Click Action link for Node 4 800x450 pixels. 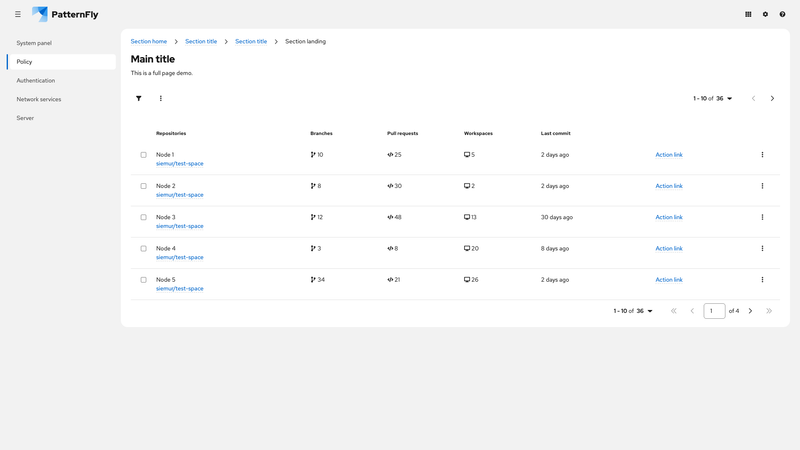pyautogui.click(x=669, y=248)
